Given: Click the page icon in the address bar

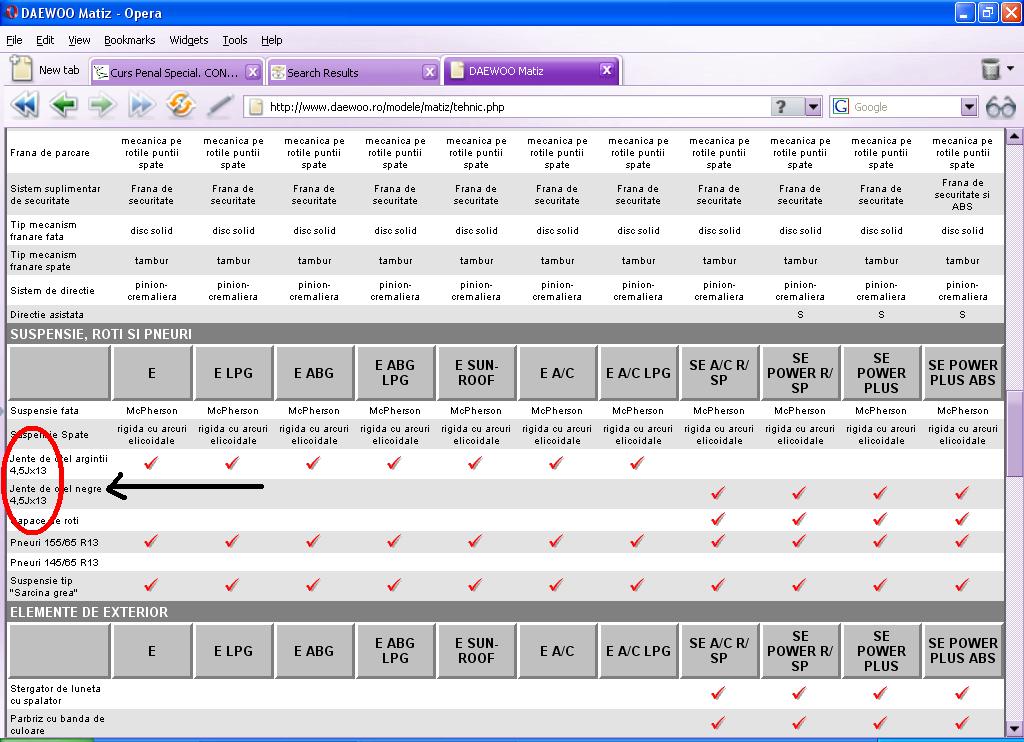Looking at the screenshot, I should [x=256, y=107].
